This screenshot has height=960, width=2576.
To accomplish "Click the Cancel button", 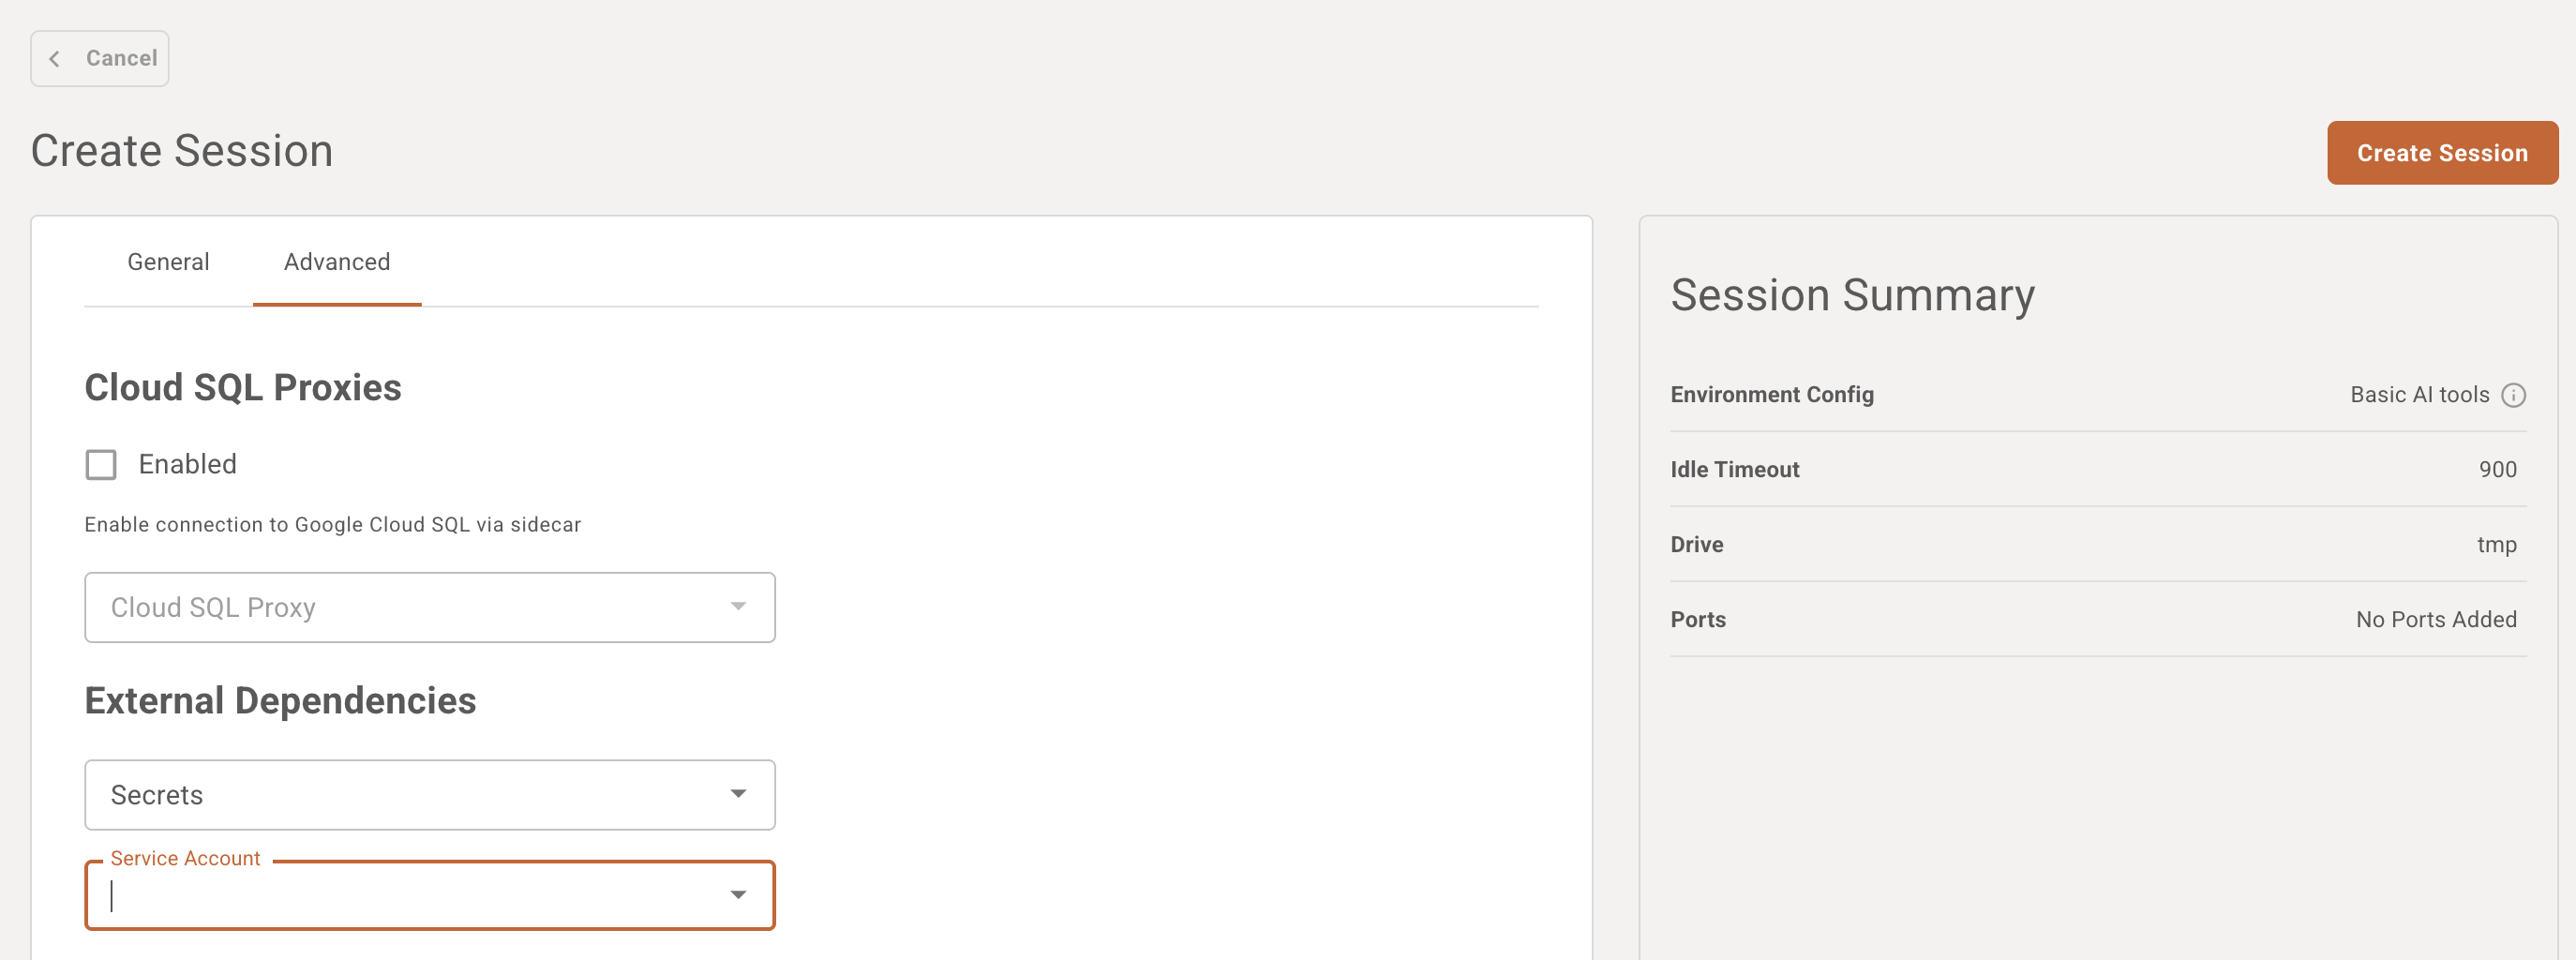I will coord(100,59).
